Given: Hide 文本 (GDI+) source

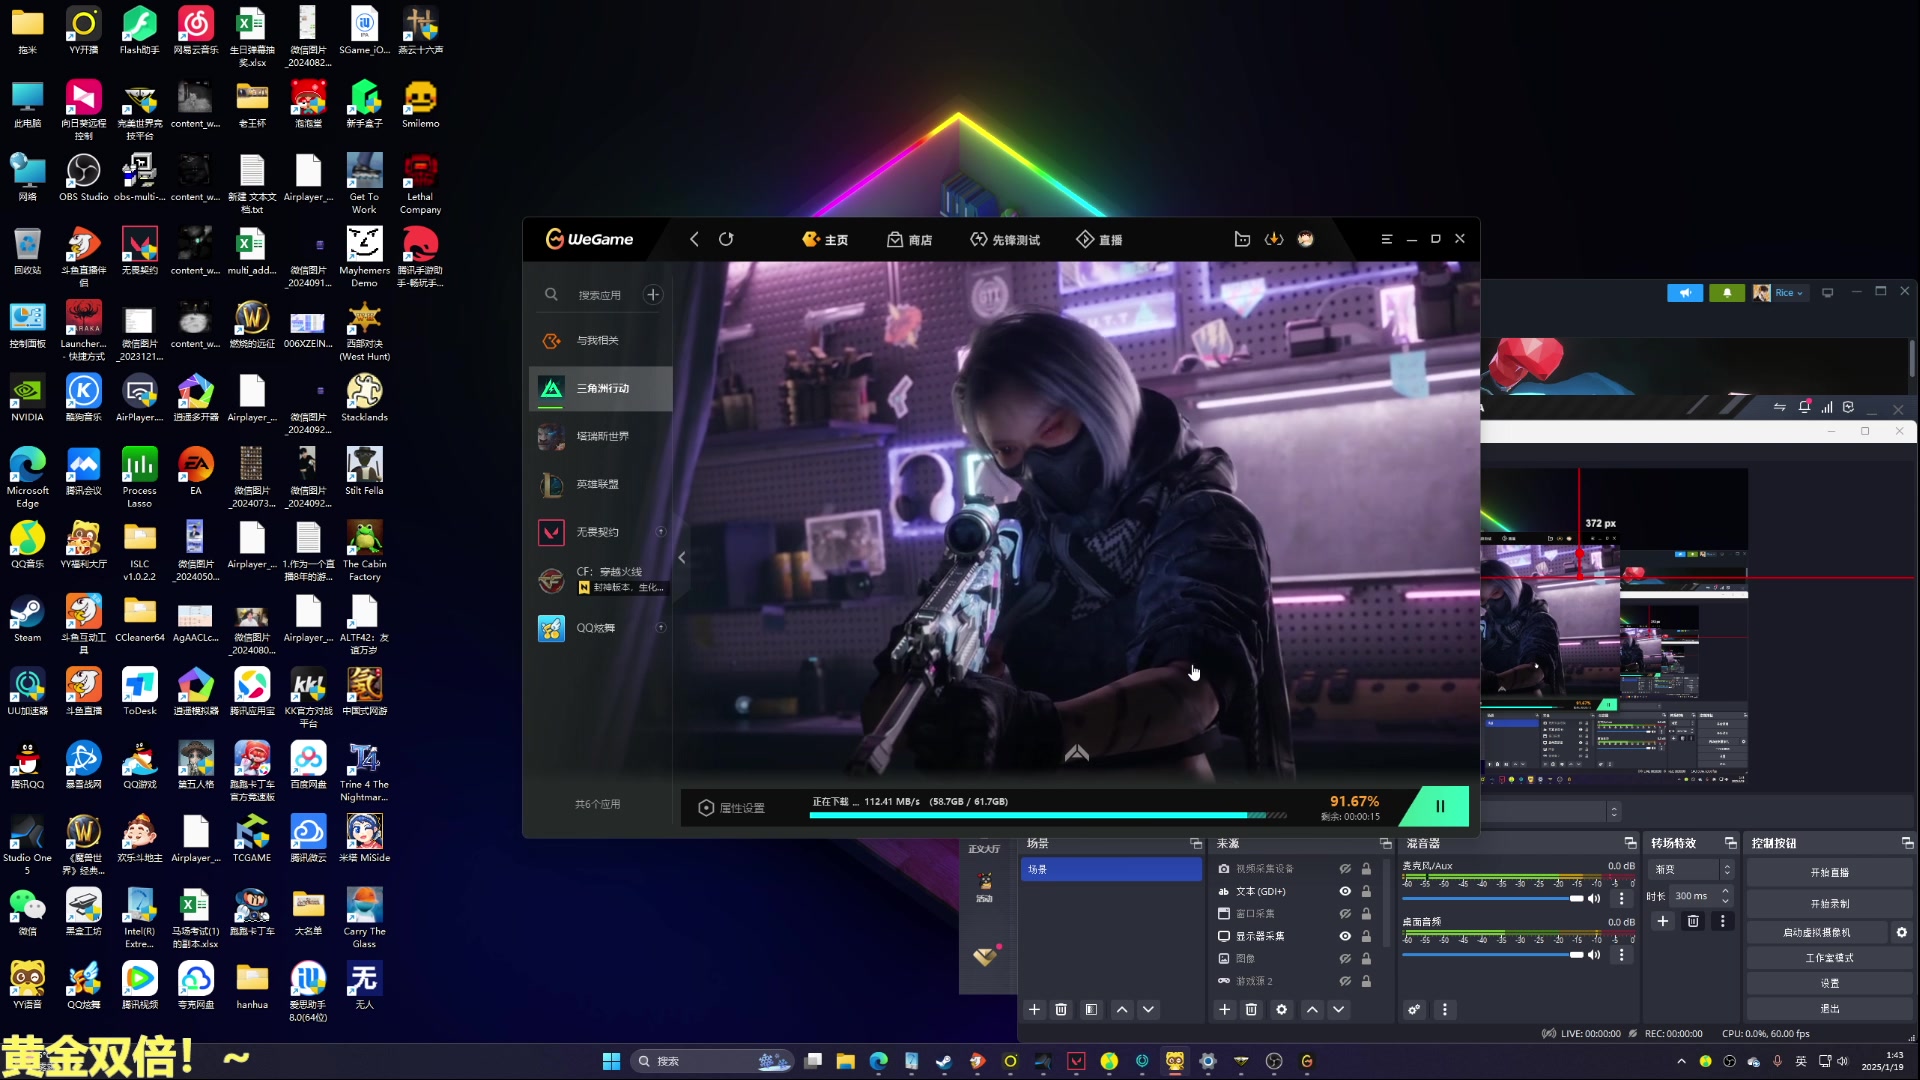Looking at the screenshot, I should tap(1345, 892).
